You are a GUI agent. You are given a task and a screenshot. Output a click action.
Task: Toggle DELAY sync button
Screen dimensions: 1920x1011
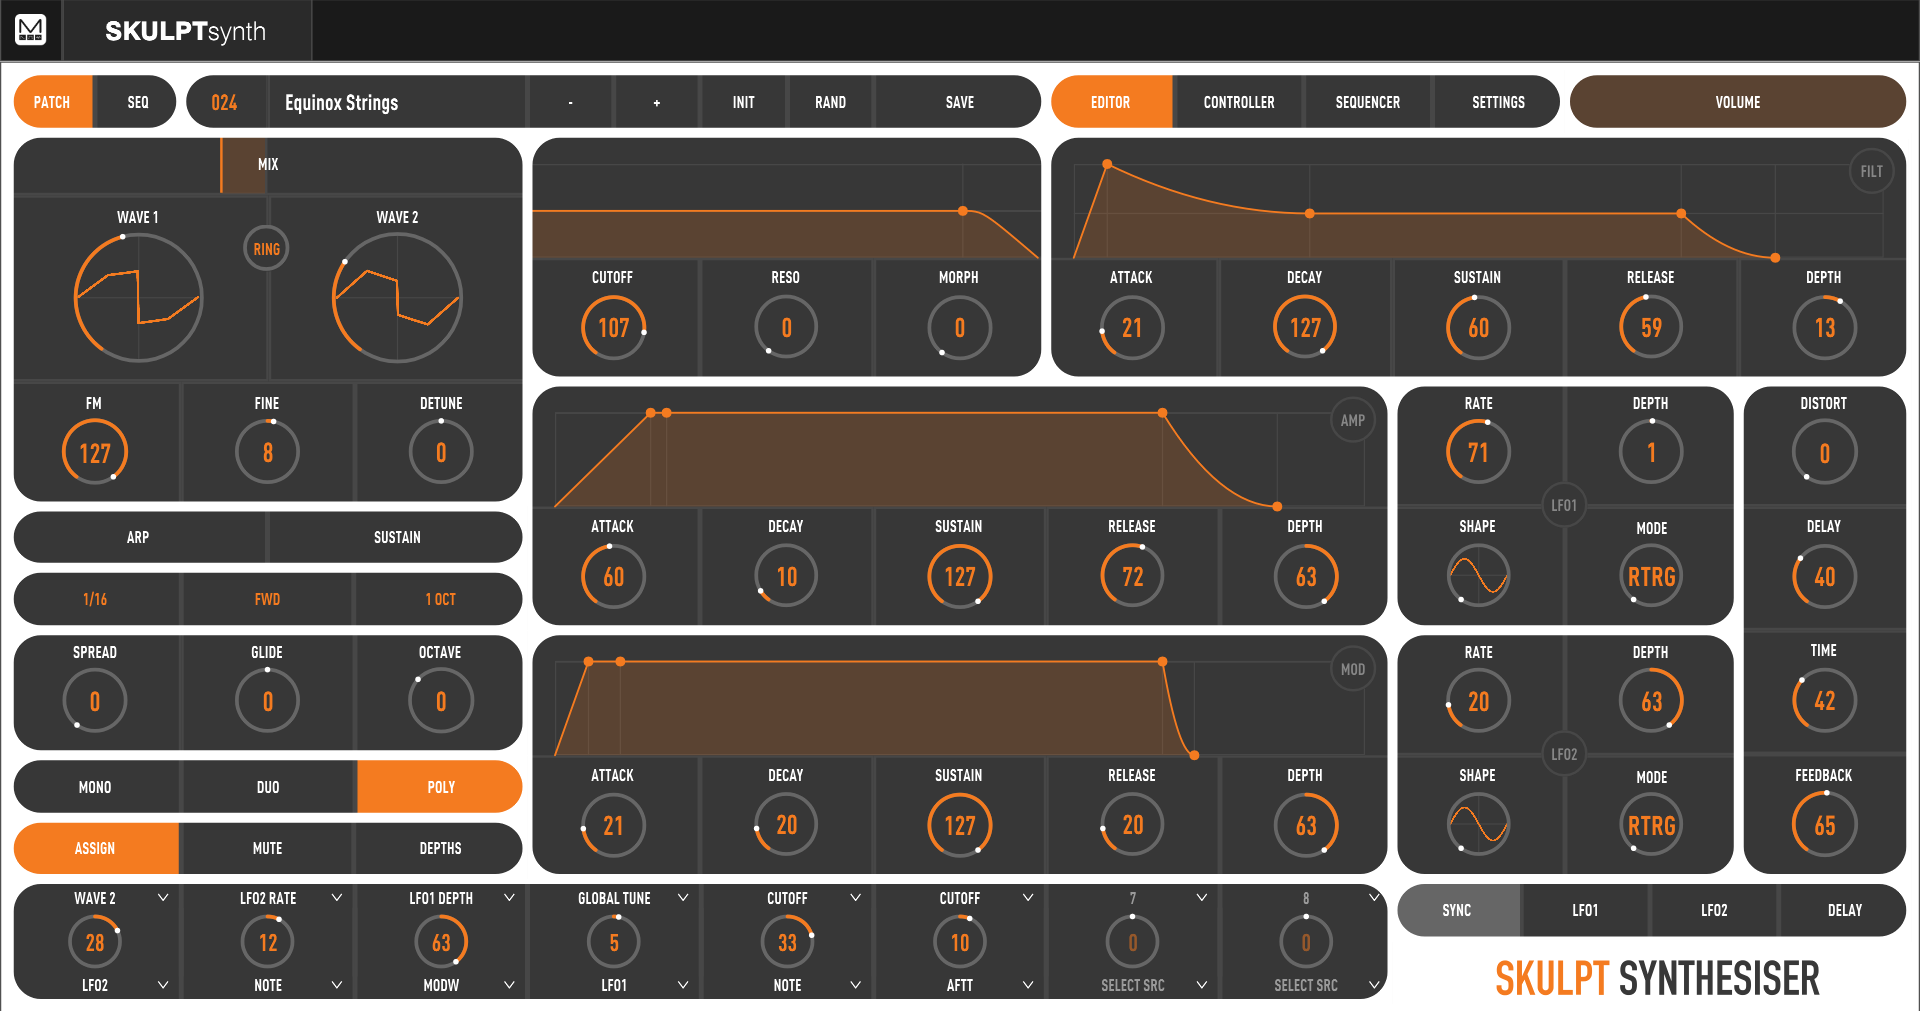1844,910
